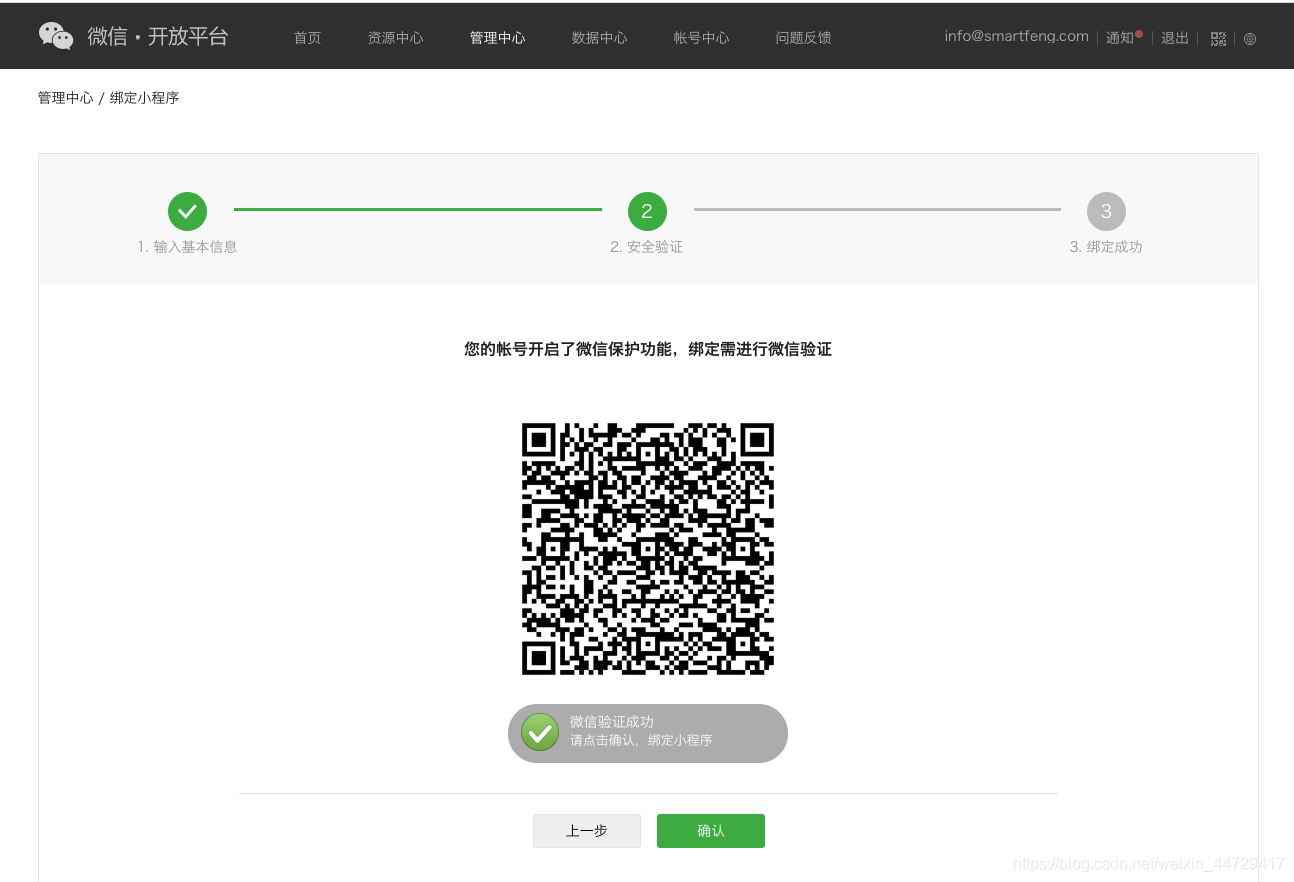Click the 绑定小程序 breadcrumb text
The width and height of the screenshot is (1294, 882).
[145, 98]
